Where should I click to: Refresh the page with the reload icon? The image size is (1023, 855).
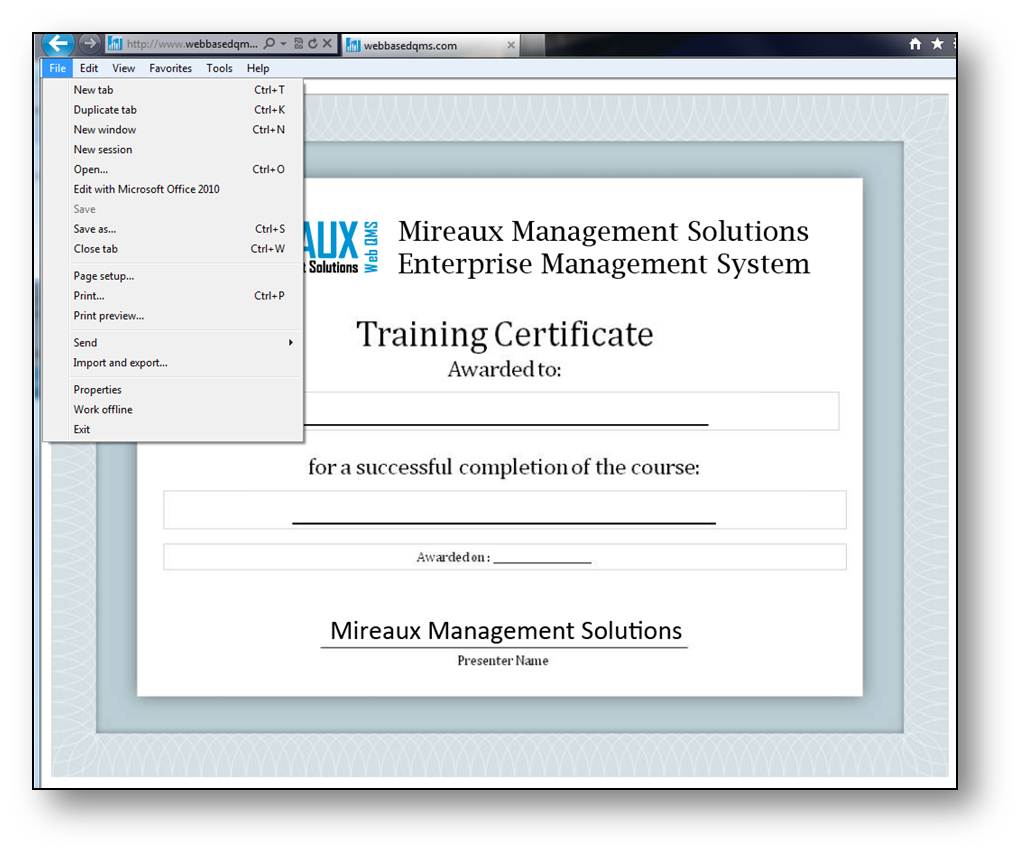(x=313, y=44)
